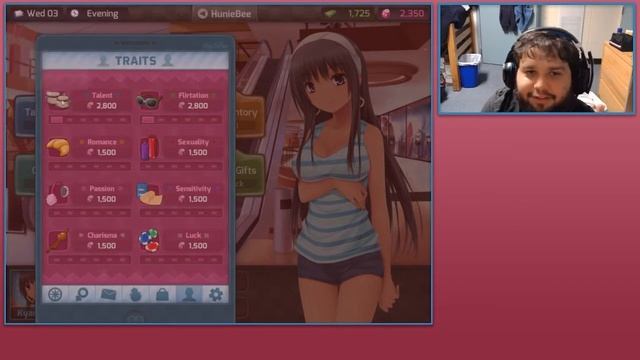Click the streamer webcam overlay
This screenshot has height=360, width=640.
pos(536,59)
